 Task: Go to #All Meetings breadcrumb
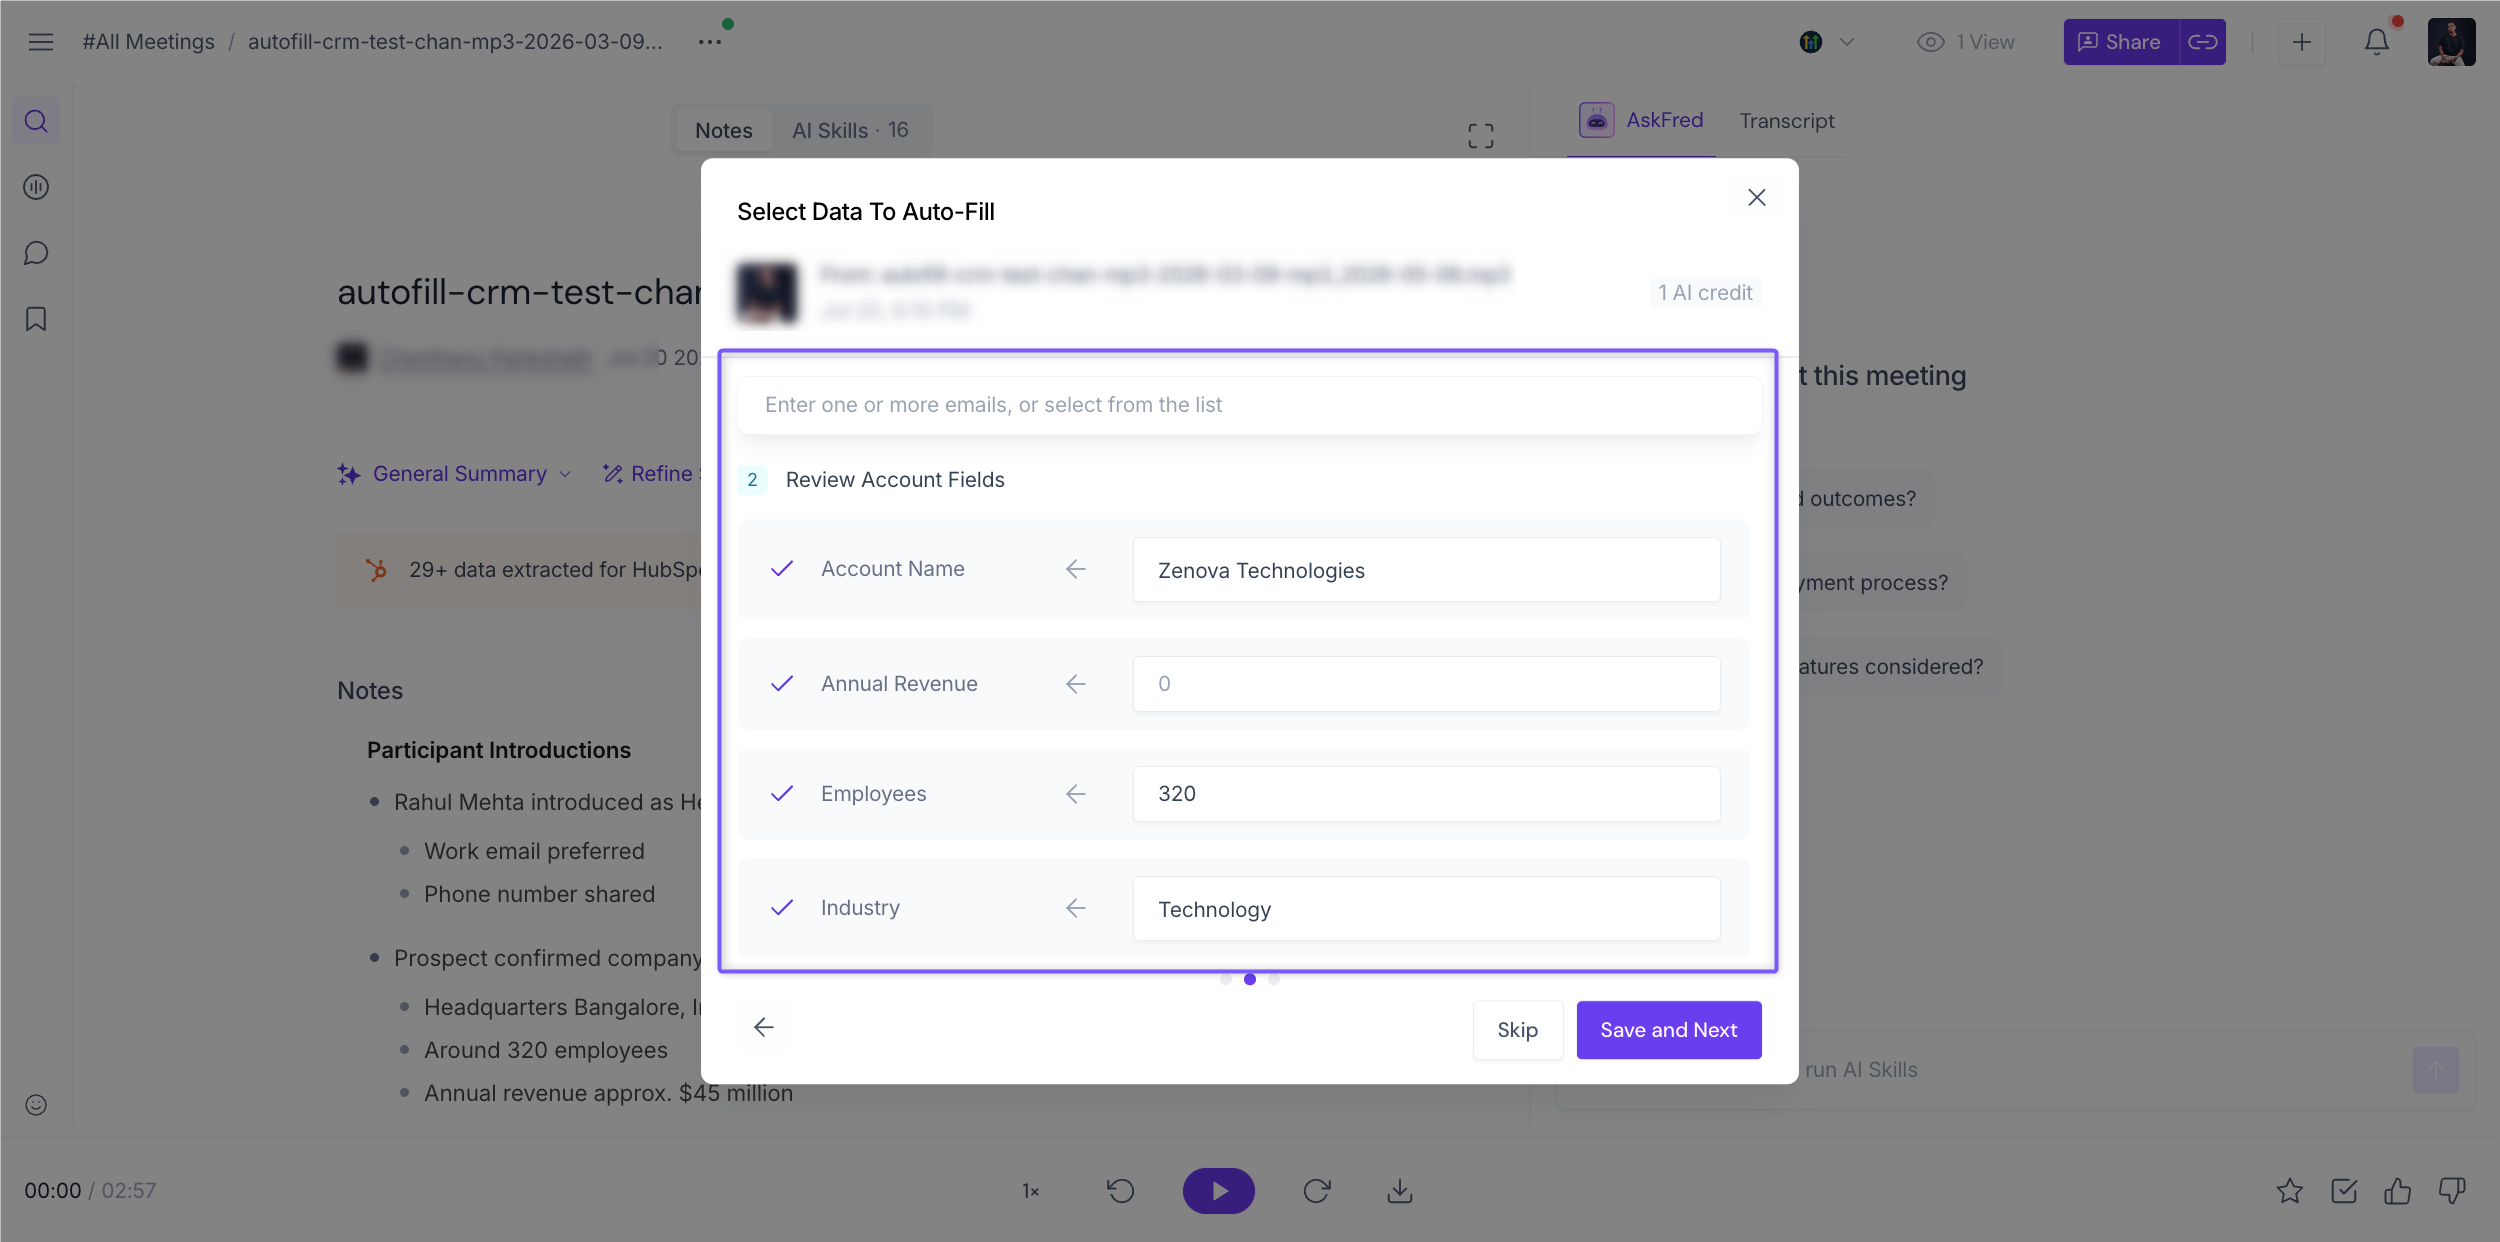148,42
